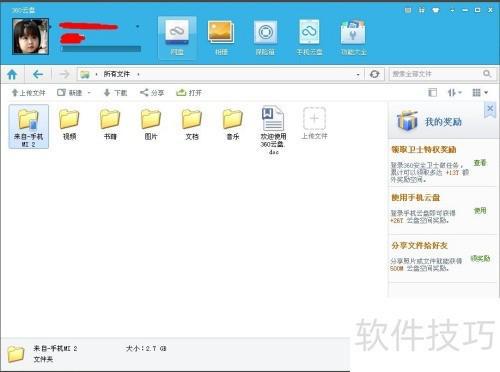500x372 pixels.
Task: Refresh the file list
Action: (375, 74)
